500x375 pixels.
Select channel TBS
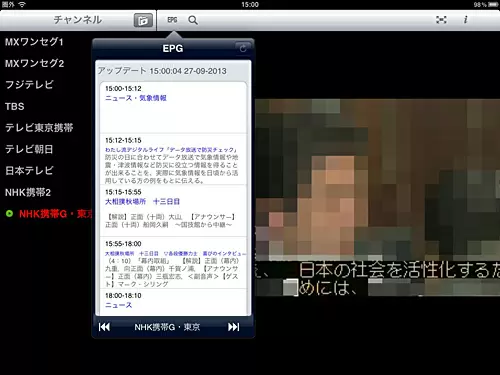[x=14, y=106]
